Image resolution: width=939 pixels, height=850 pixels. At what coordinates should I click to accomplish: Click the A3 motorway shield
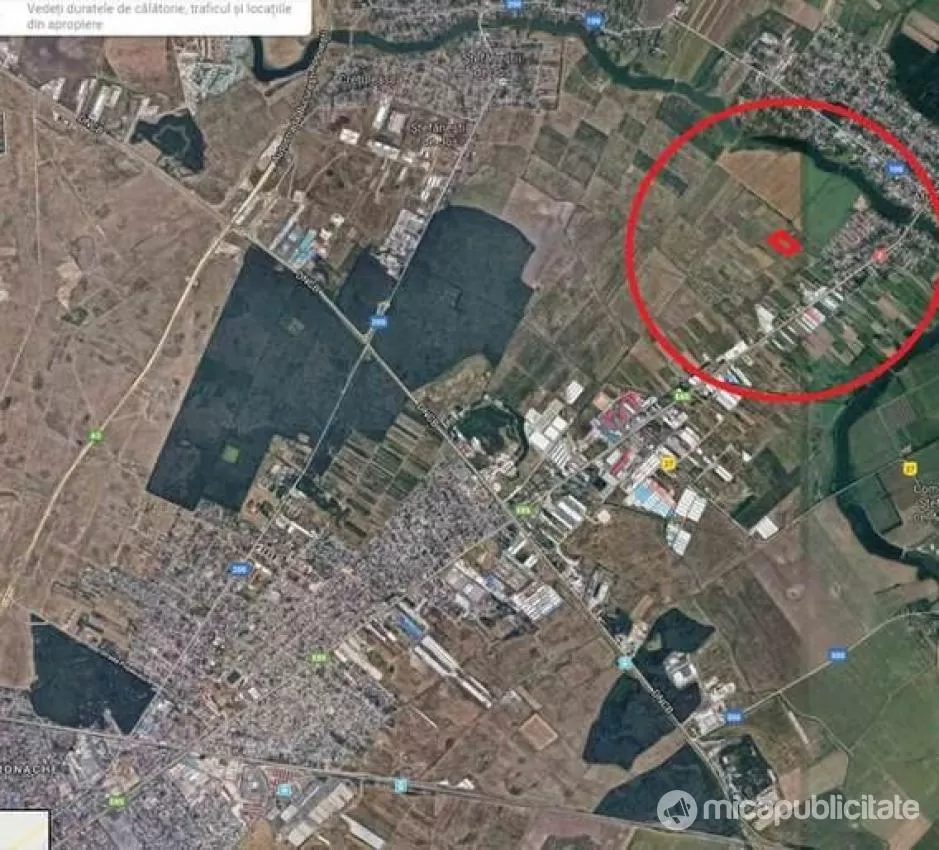95,436
